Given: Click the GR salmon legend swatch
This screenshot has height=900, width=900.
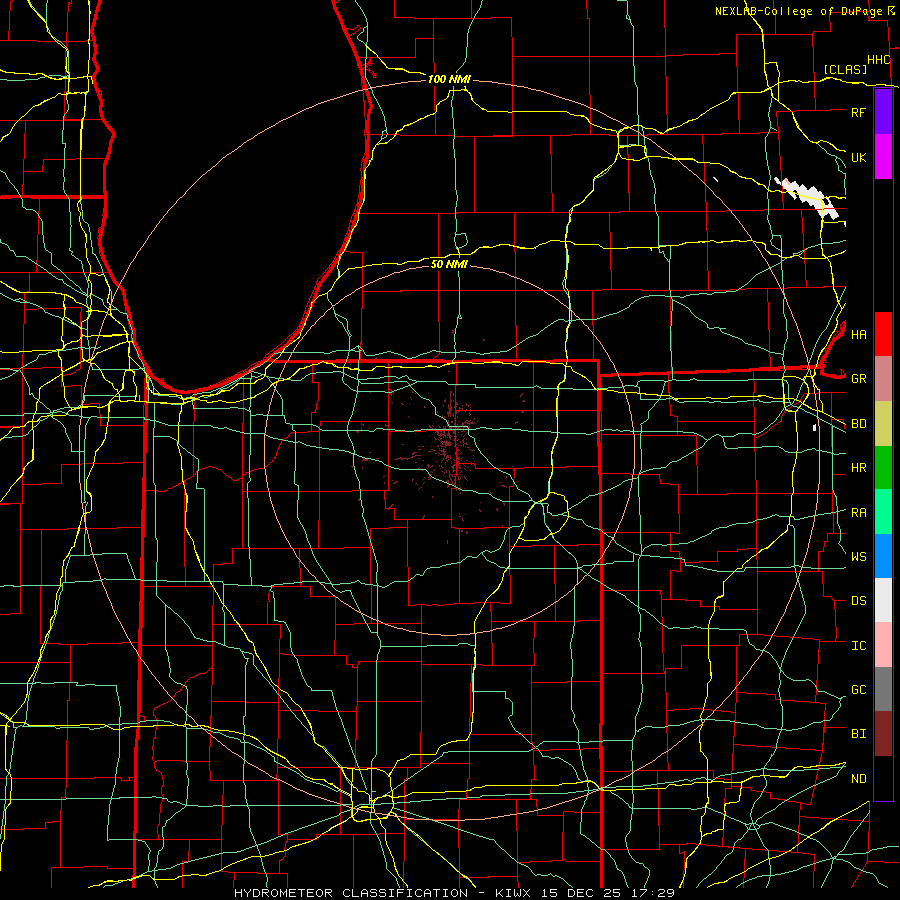Looking at the screenshot, I should 883,379.
